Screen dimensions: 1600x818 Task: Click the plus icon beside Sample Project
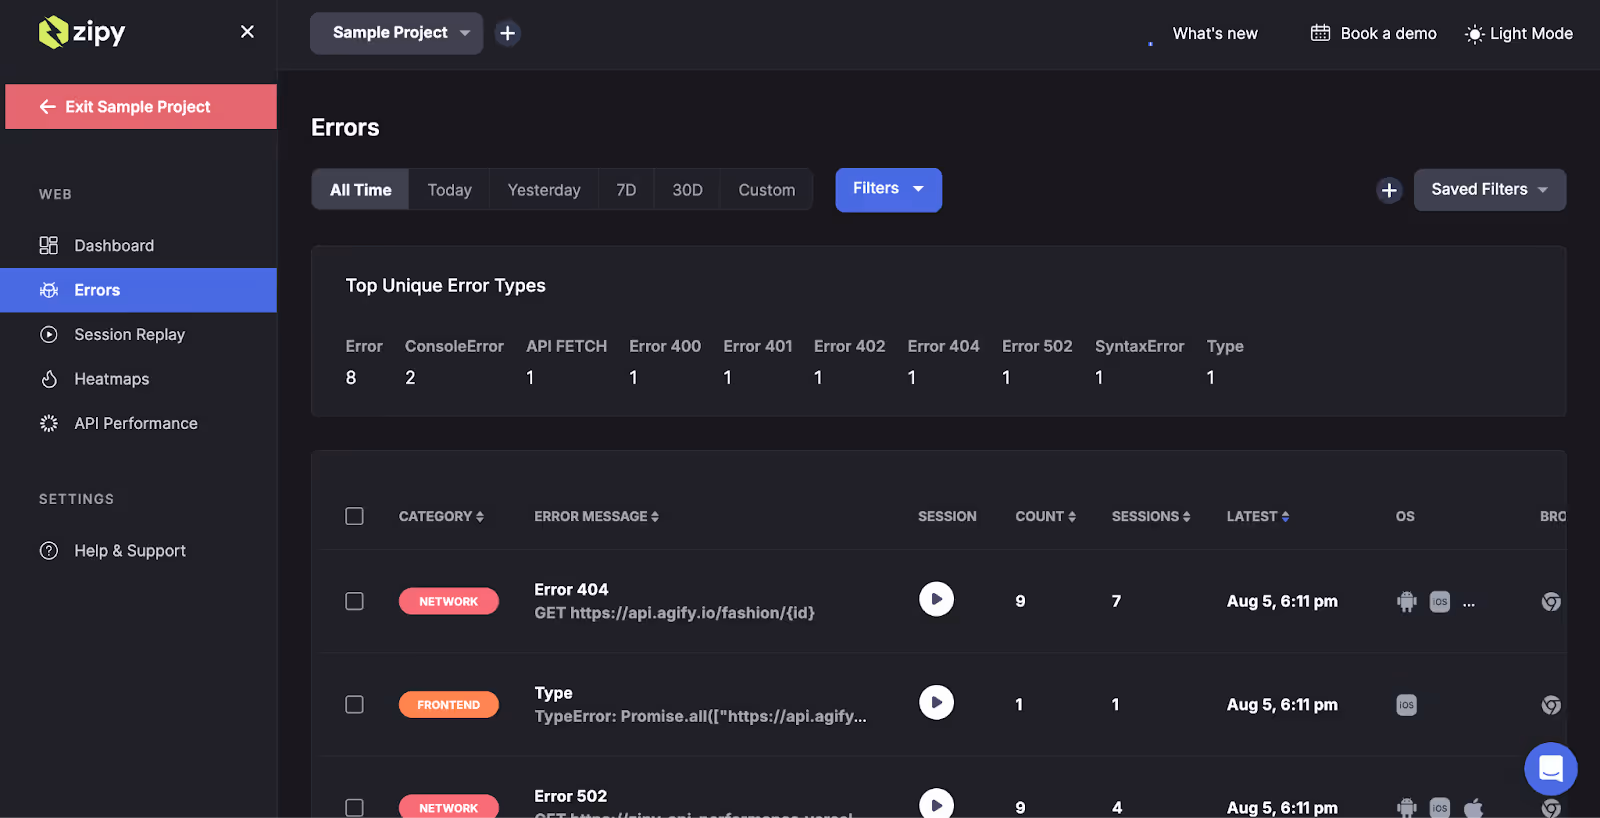click(508, 33)
